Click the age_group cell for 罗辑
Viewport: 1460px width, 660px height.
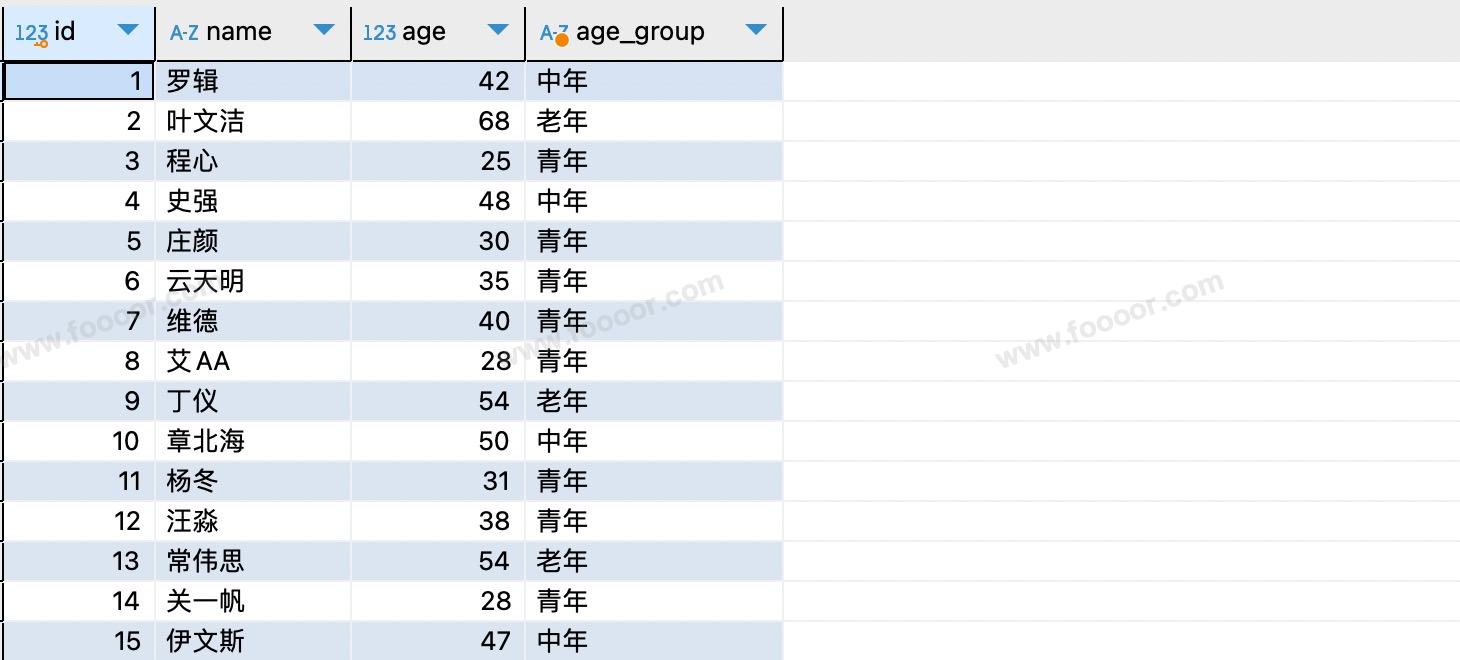click(654, 81)
